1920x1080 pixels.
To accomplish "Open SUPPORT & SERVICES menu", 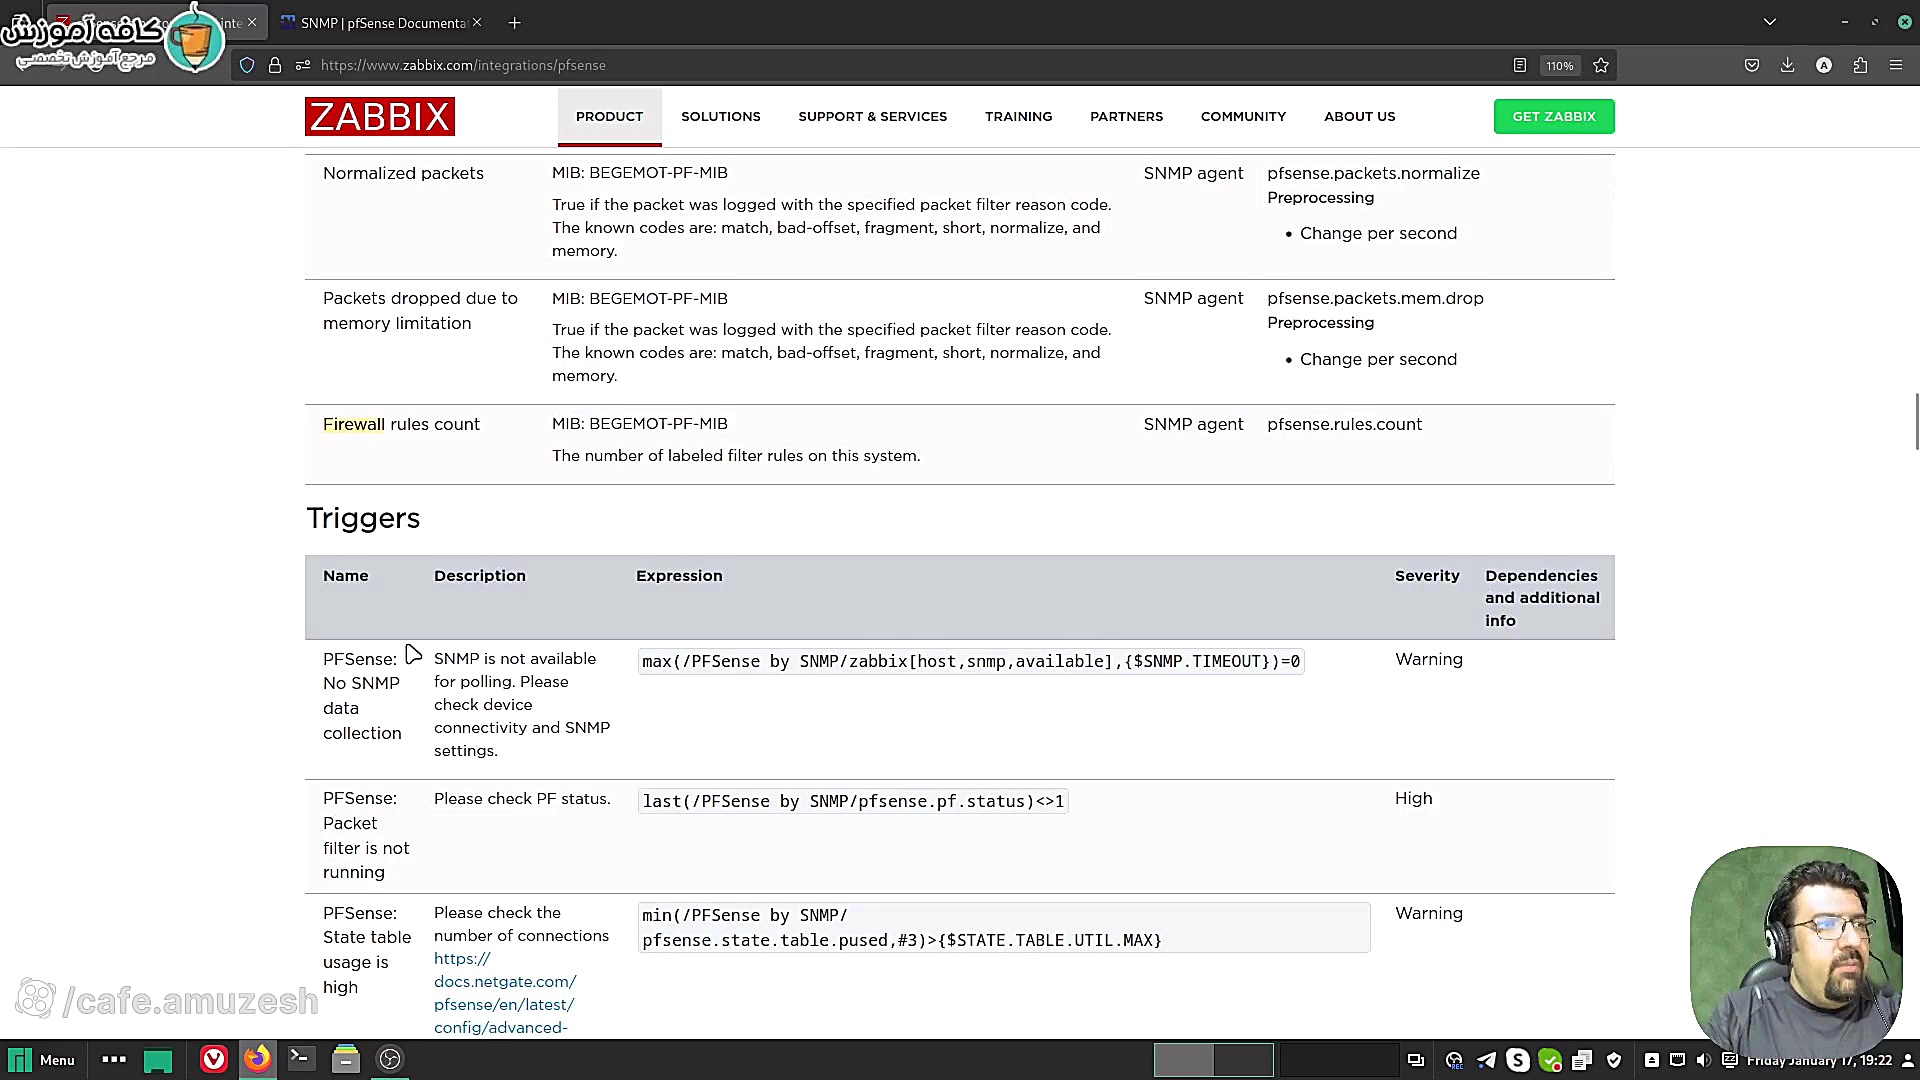I will click(x=873, y=116).
